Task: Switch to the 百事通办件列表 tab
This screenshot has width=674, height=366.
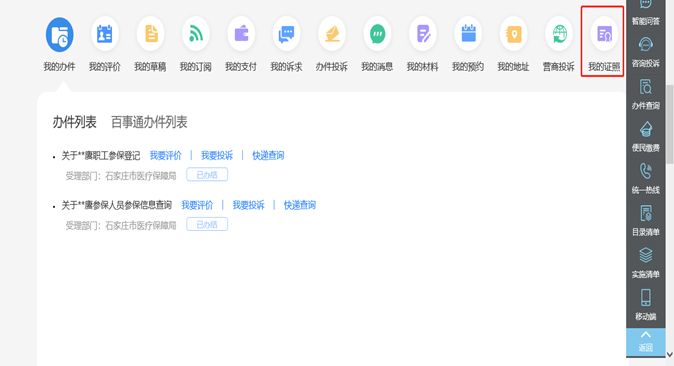Action: tap(149, 123)
